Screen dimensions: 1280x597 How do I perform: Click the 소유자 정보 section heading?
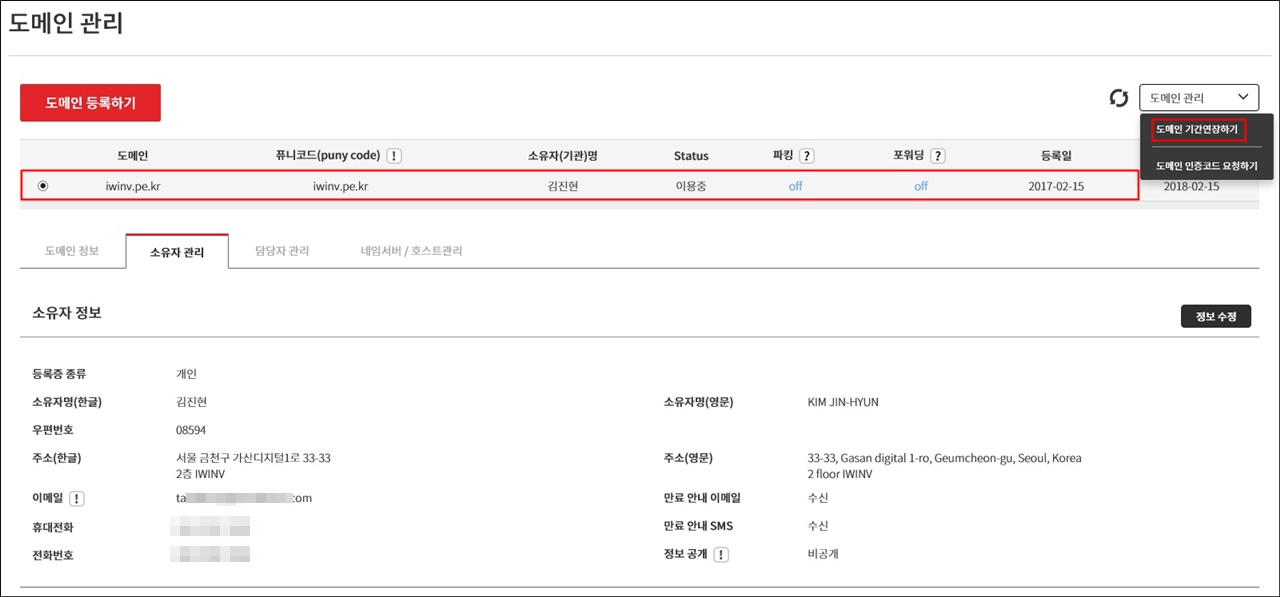coord(67,313)
